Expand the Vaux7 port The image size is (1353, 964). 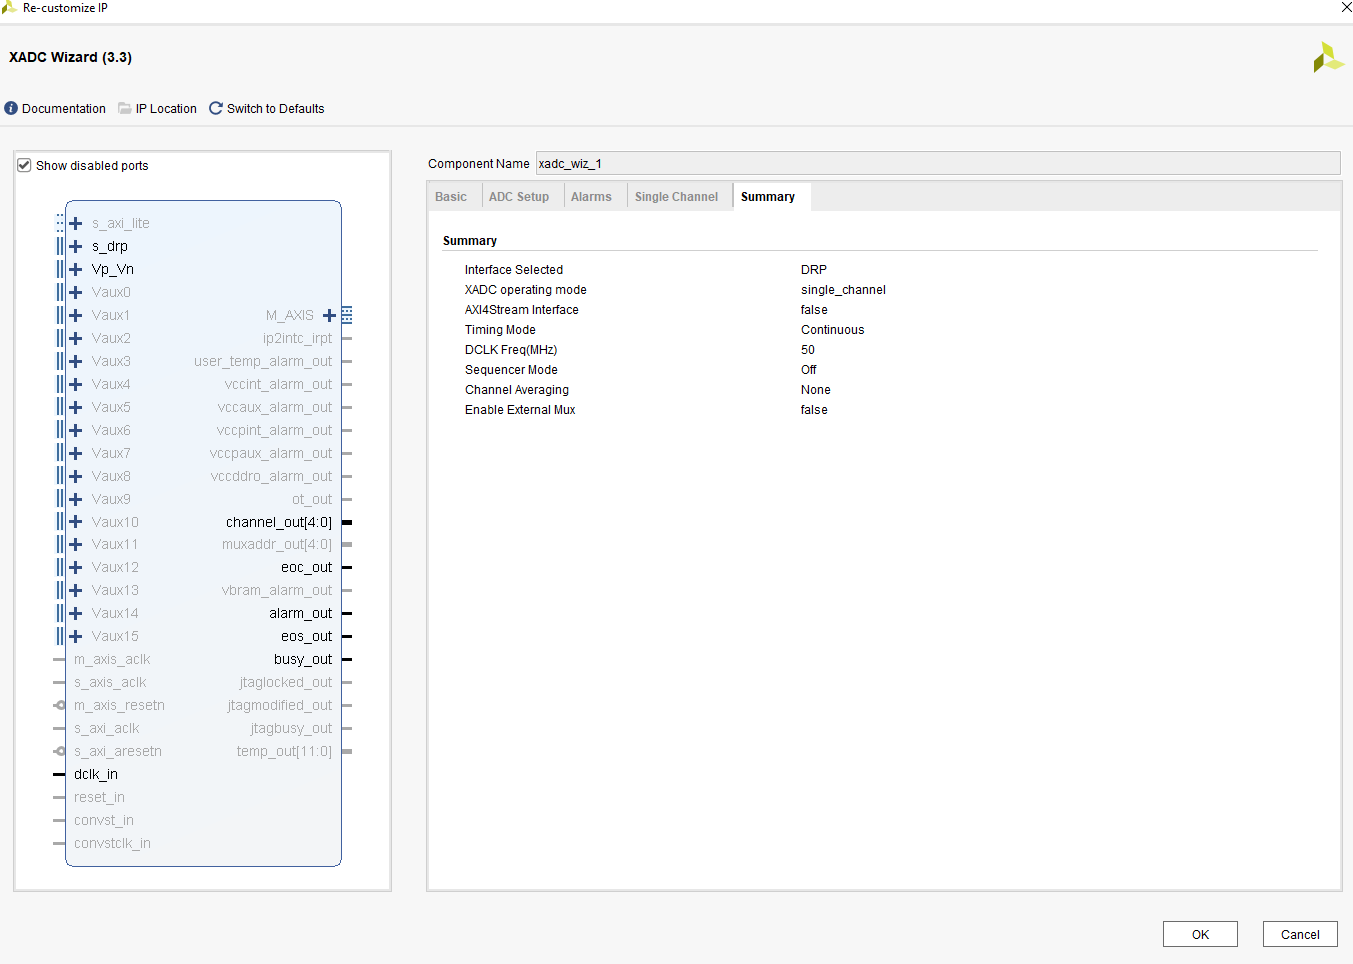(76, 453)
